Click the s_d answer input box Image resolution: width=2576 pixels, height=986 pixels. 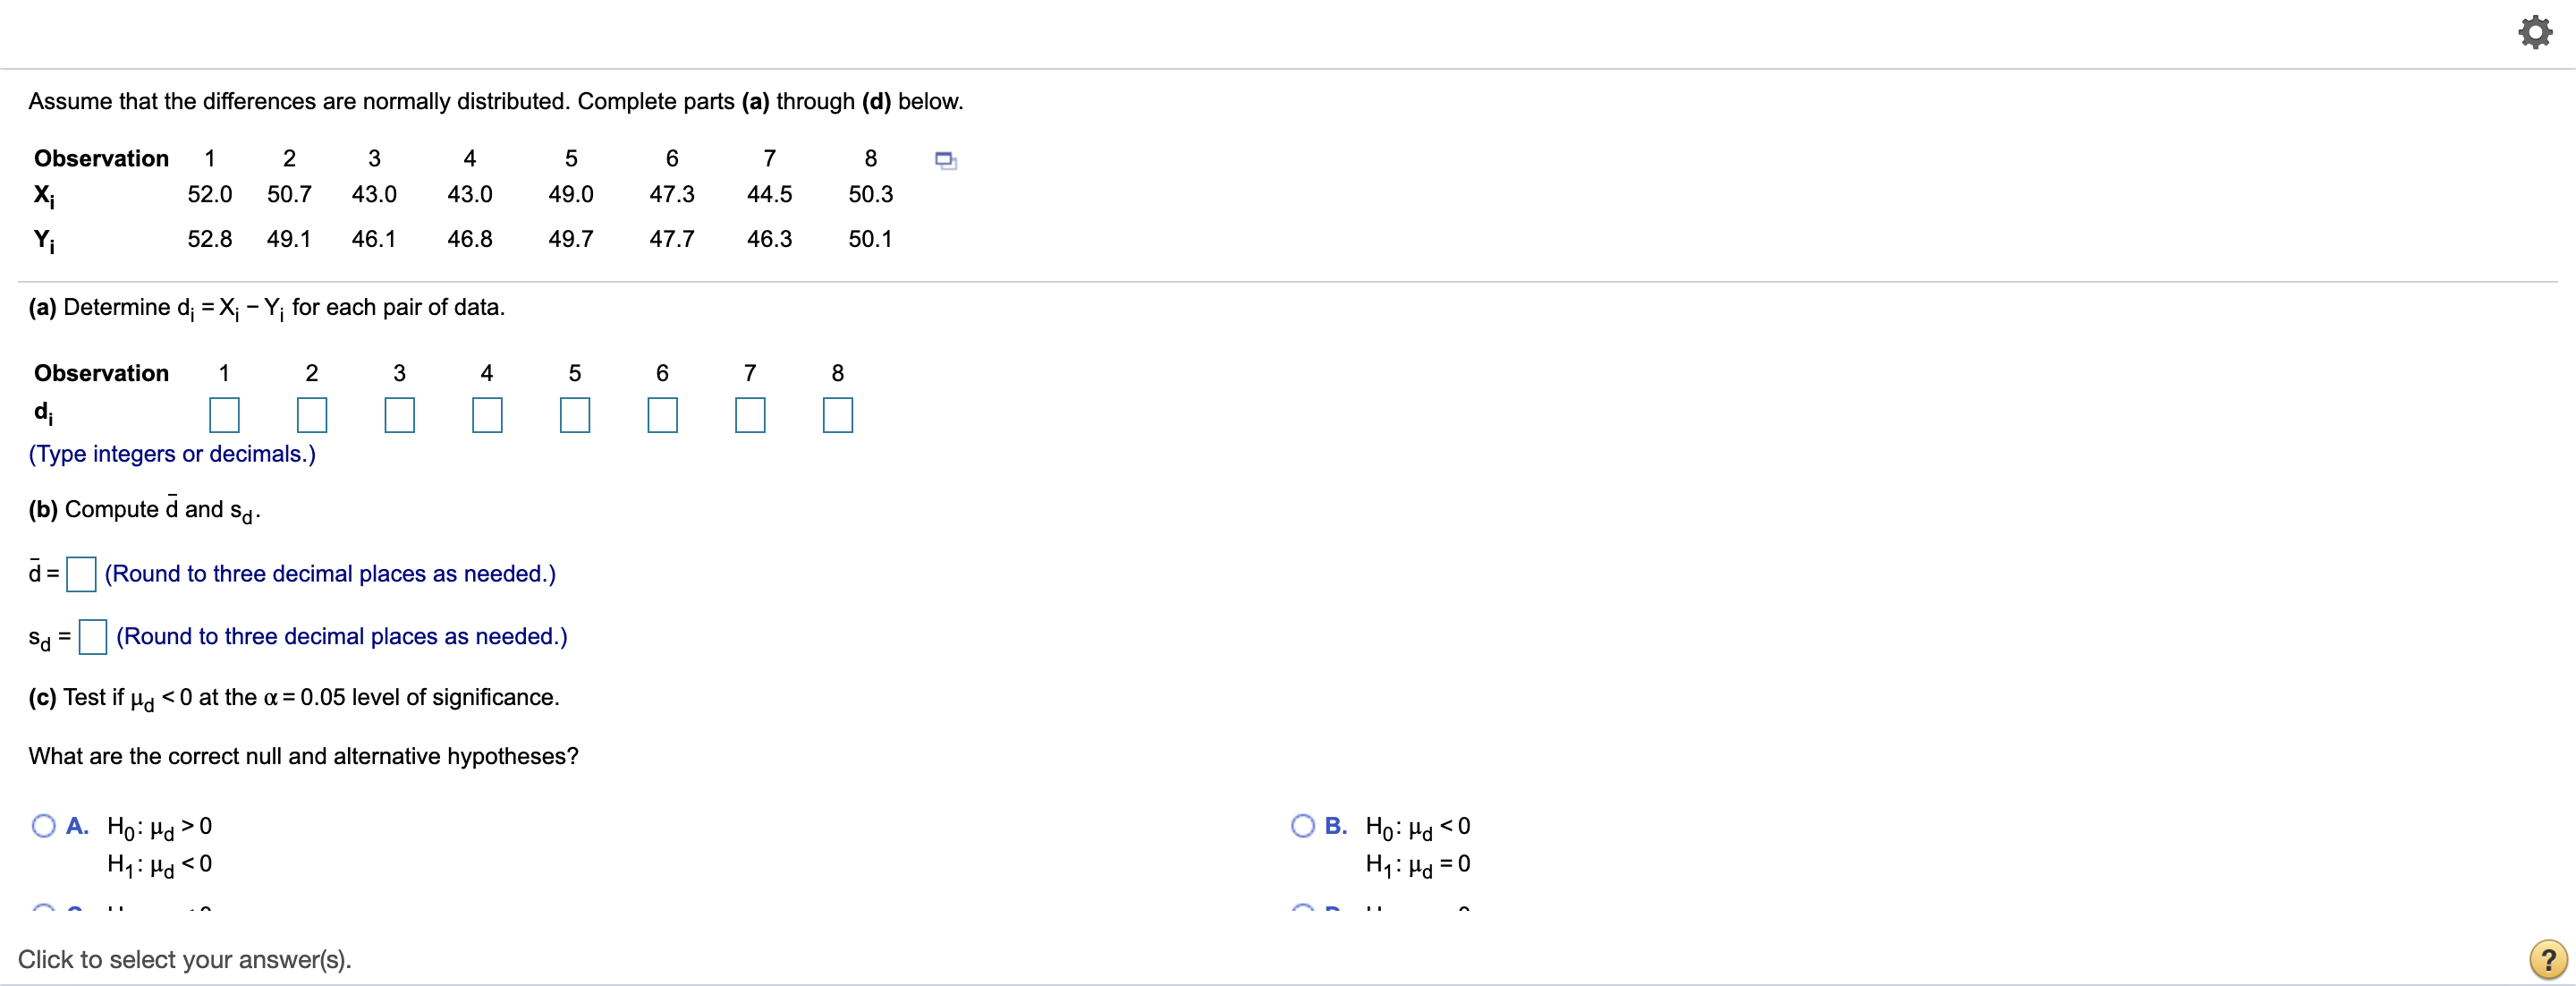[x=92, y=637]
